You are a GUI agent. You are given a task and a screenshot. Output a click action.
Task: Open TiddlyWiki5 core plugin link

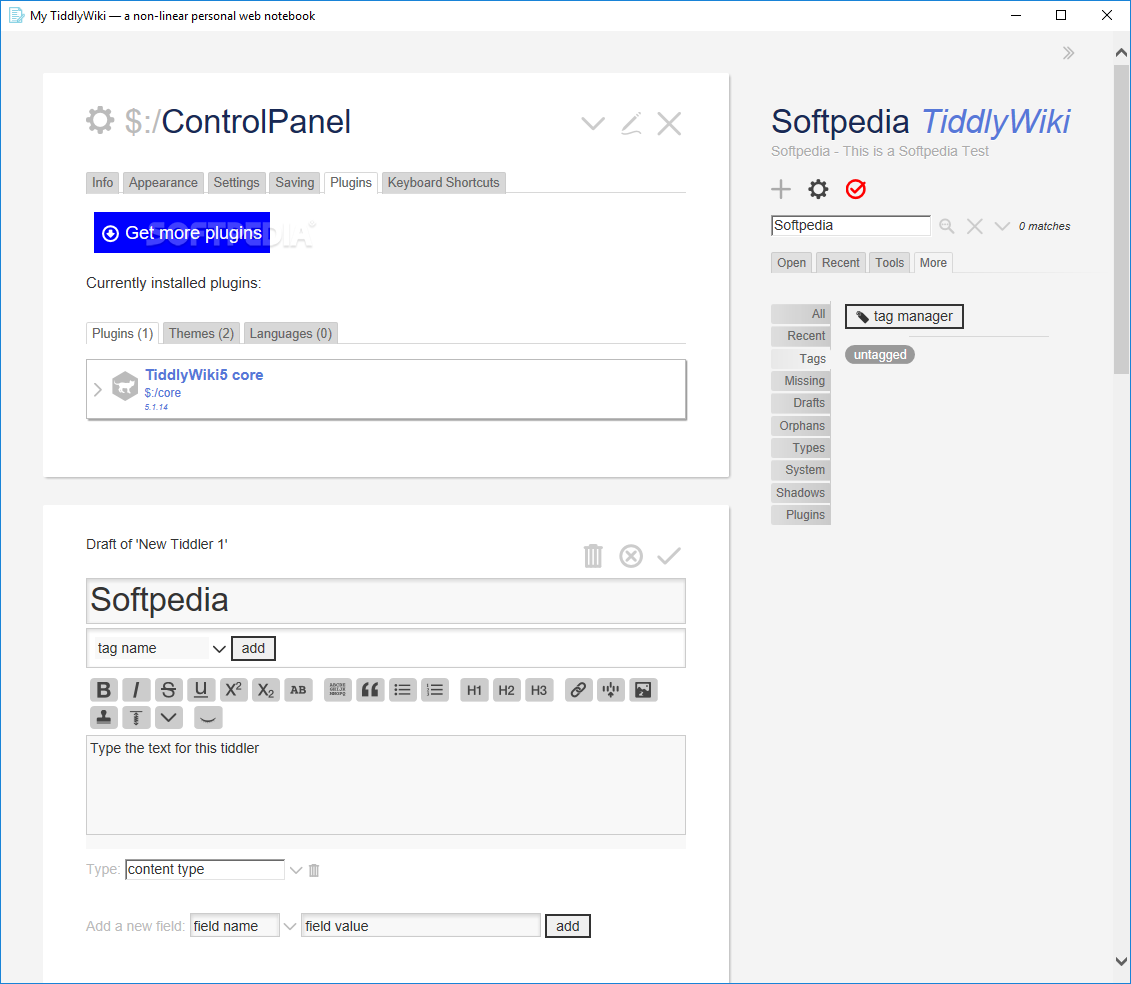coord(204,375)
